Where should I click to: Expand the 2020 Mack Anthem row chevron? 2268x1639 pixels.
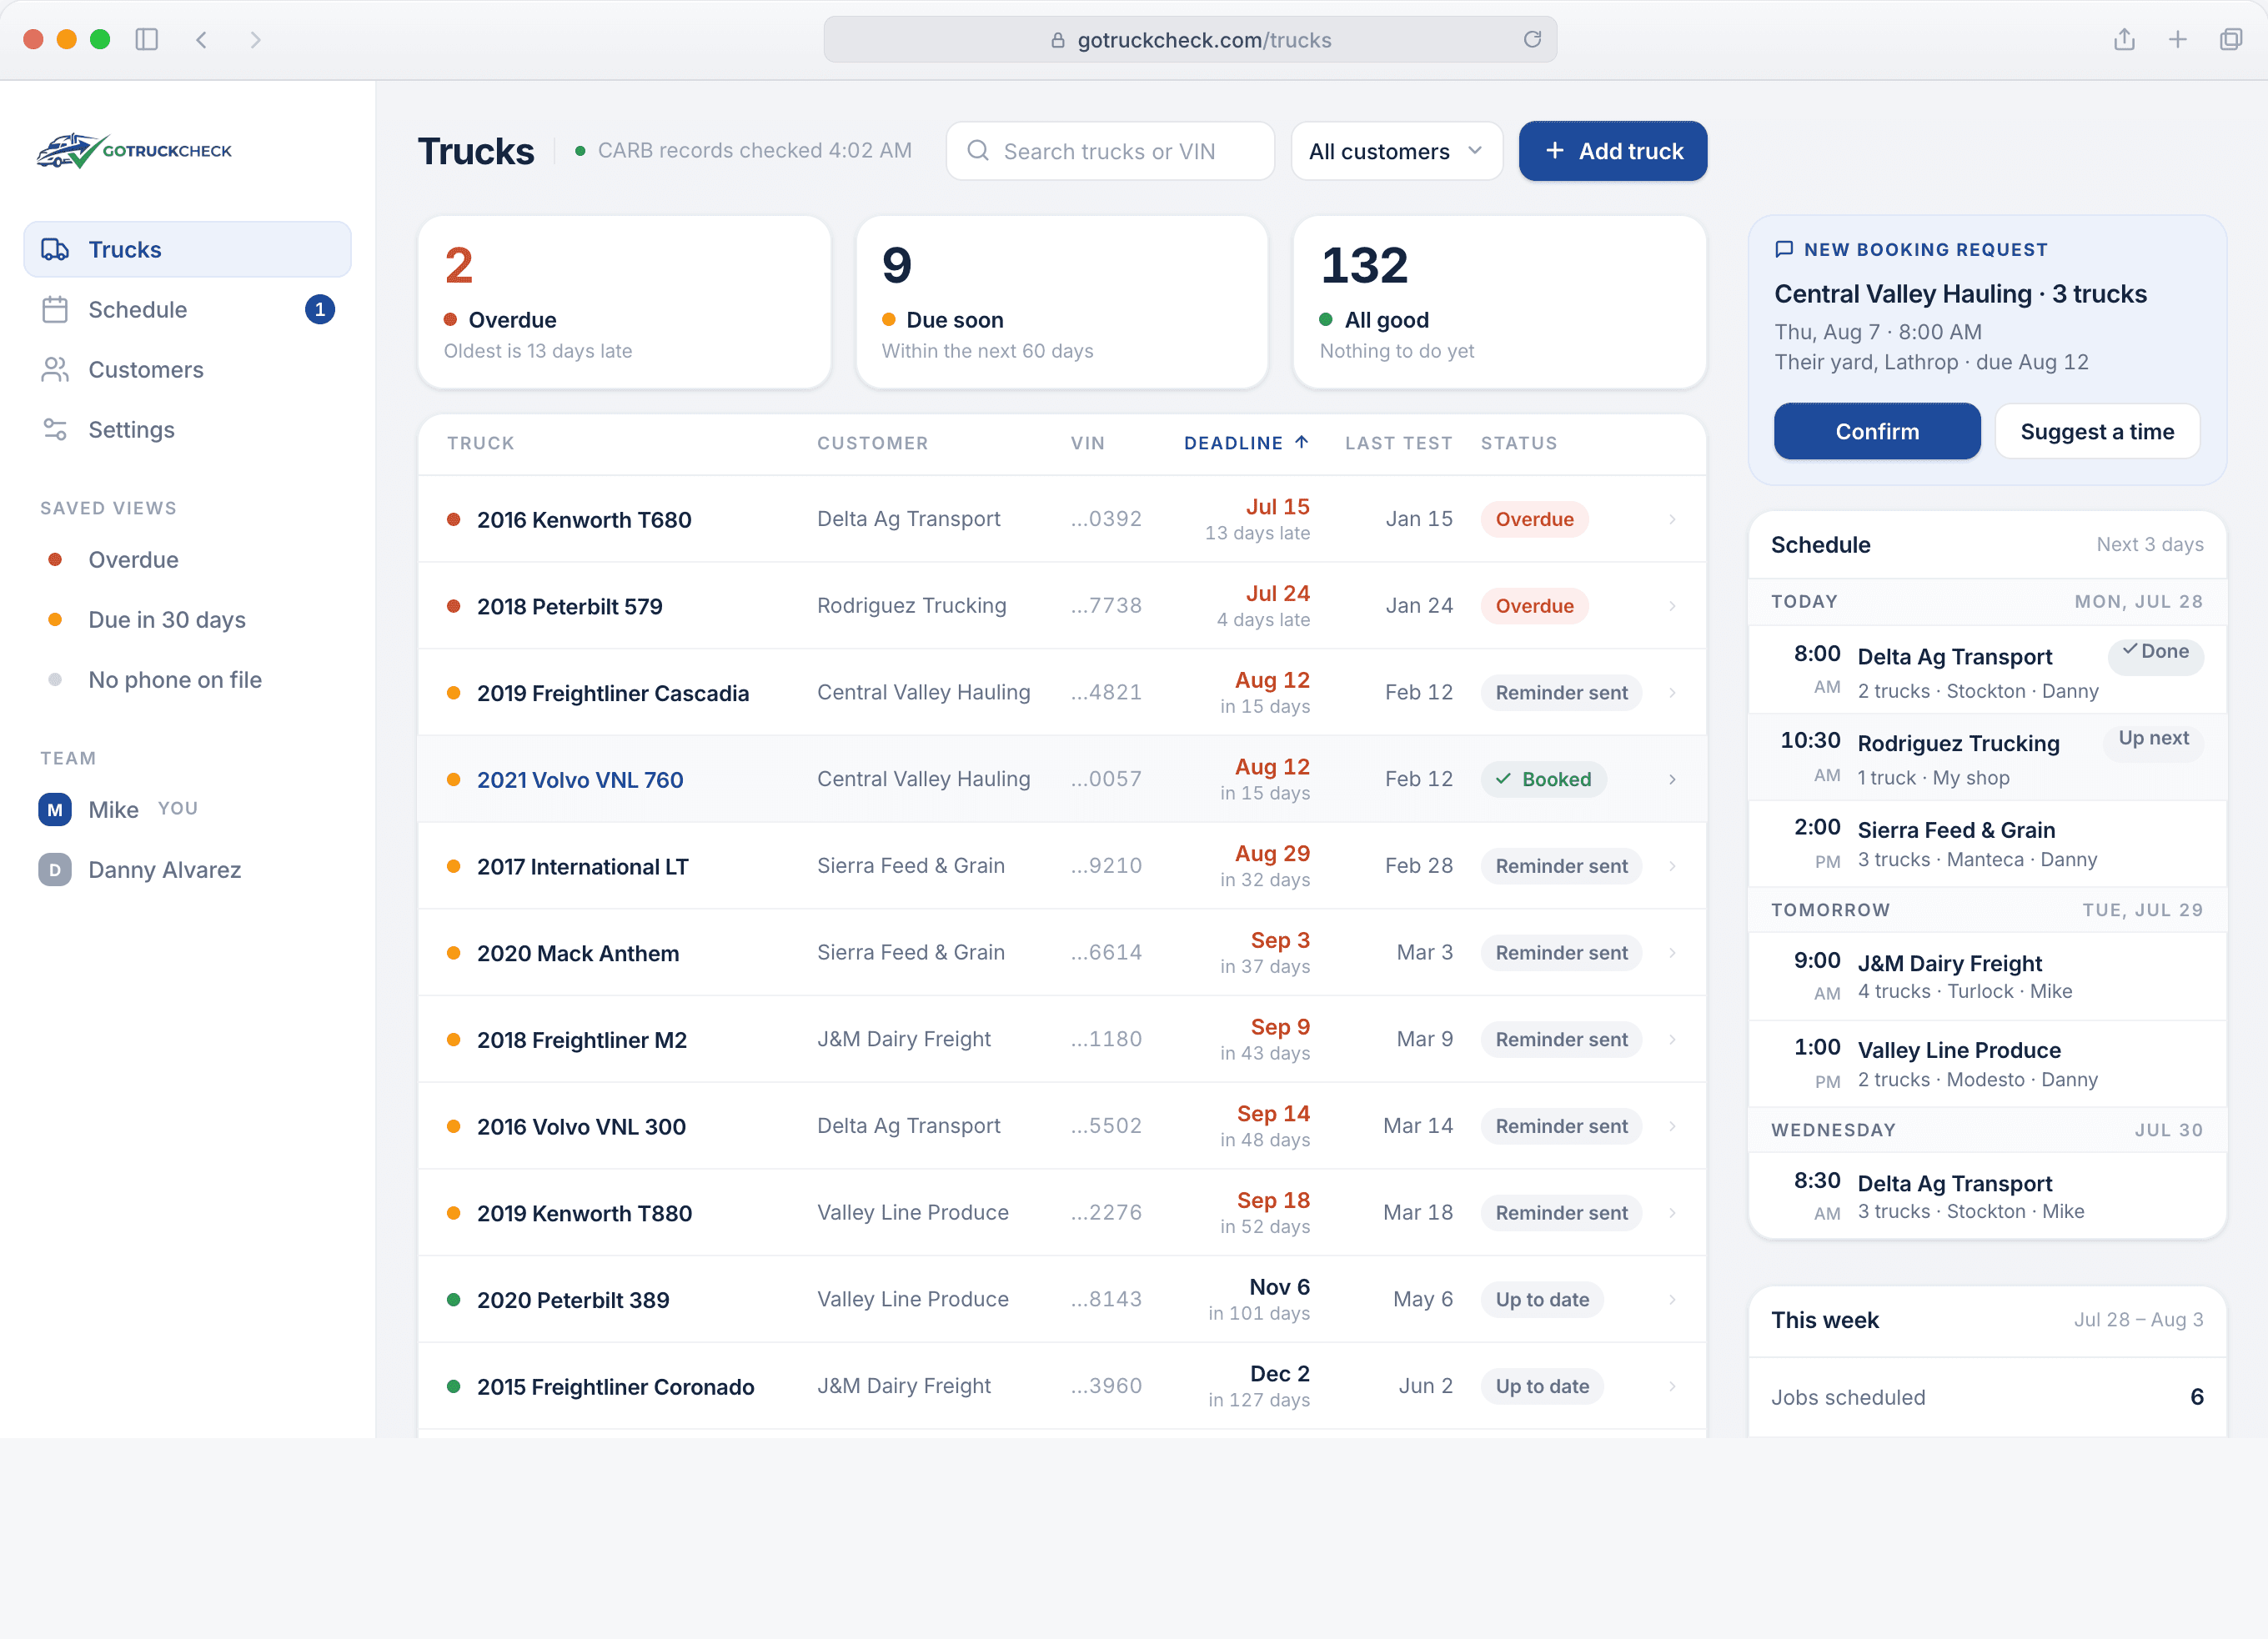click(1672, 953)
